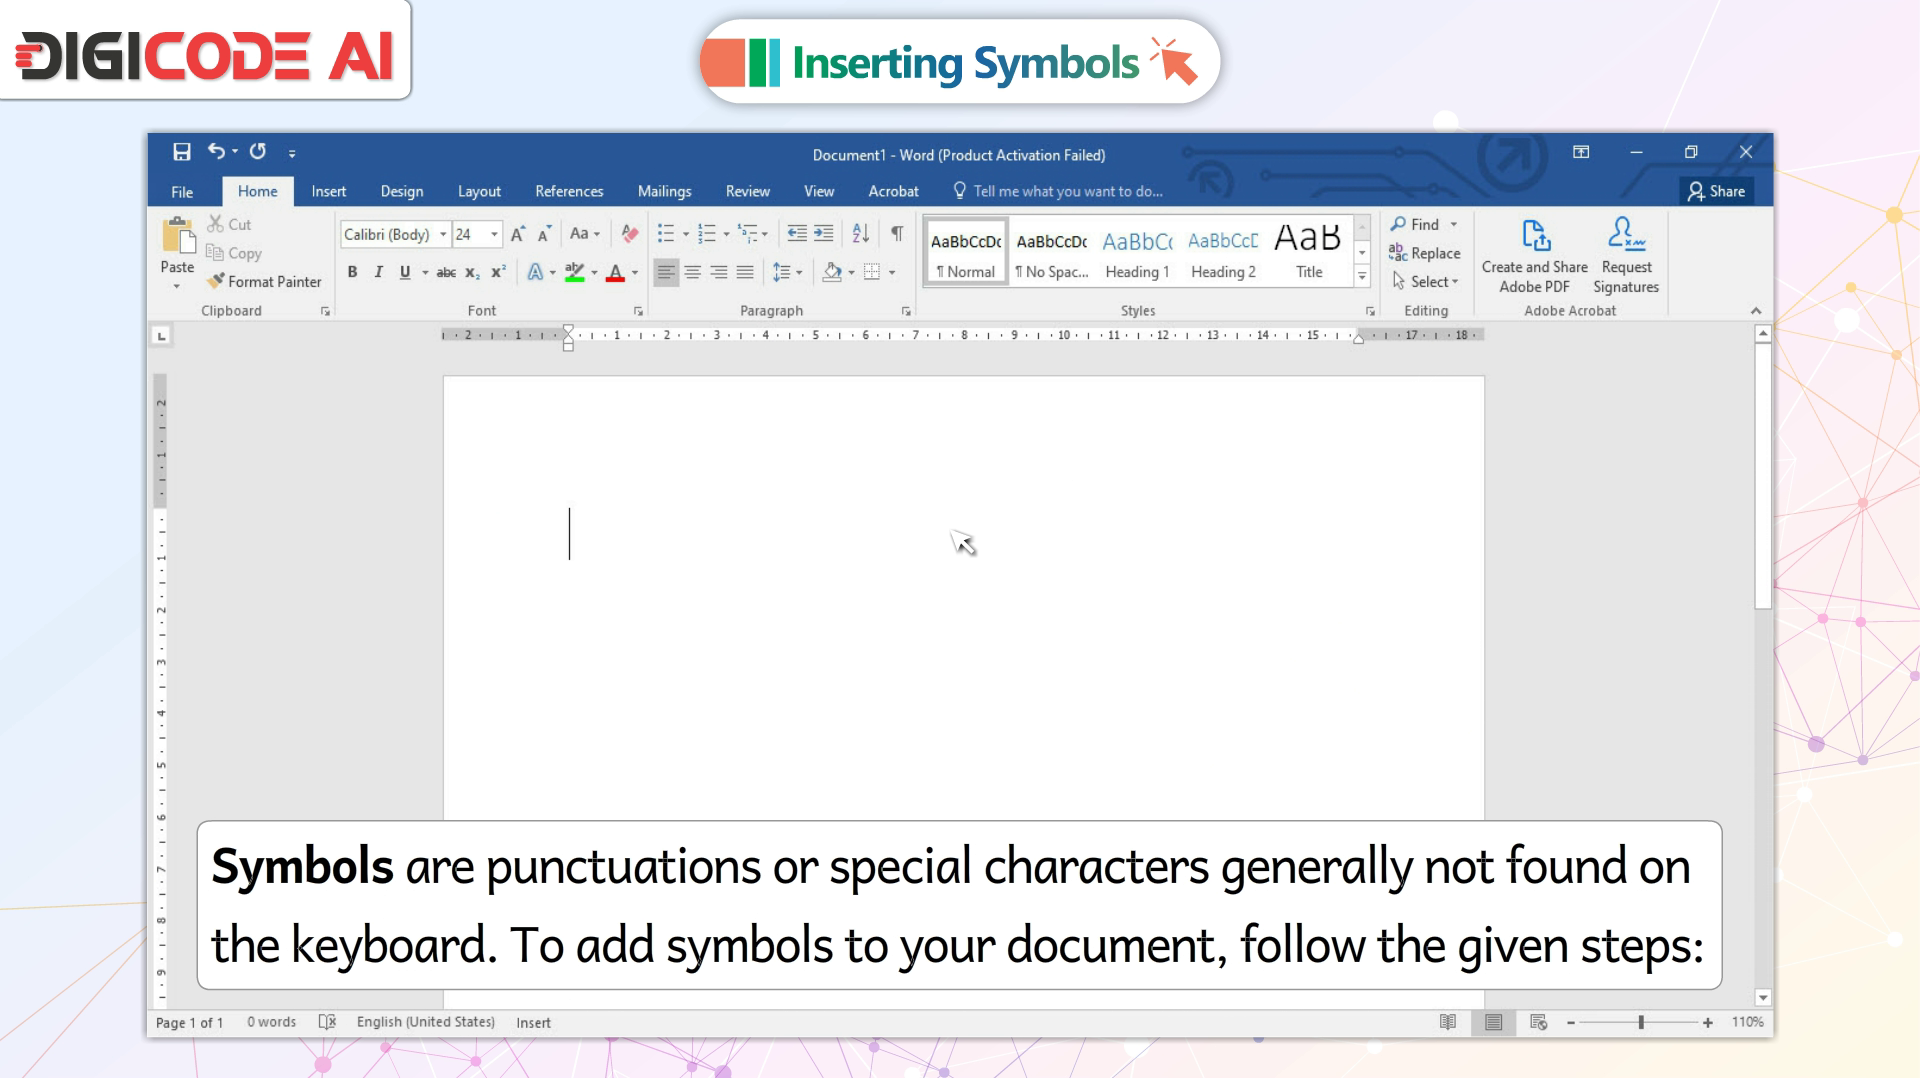Screen dimensions: 1920x1078
Task: Click Create and Share Adobe PDF
Action: click(1535, 256)
